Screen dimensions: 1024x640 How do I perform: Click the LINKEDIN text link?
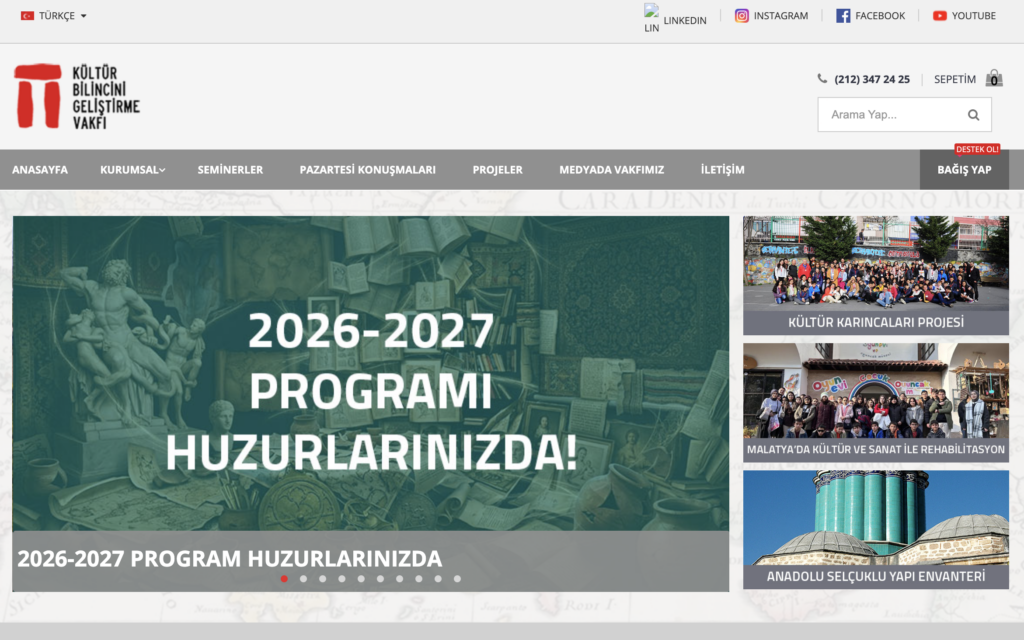tap(685, 21)
